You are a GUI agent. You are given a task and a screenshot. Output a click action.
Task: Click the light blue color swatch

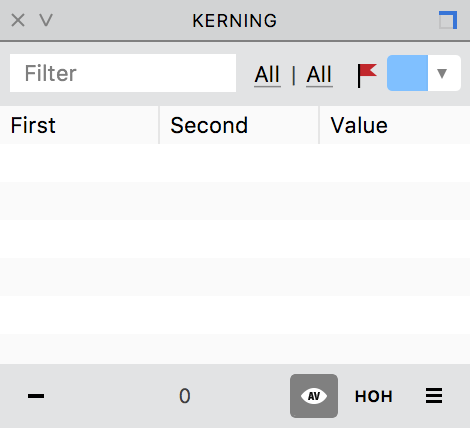[407, 73]
